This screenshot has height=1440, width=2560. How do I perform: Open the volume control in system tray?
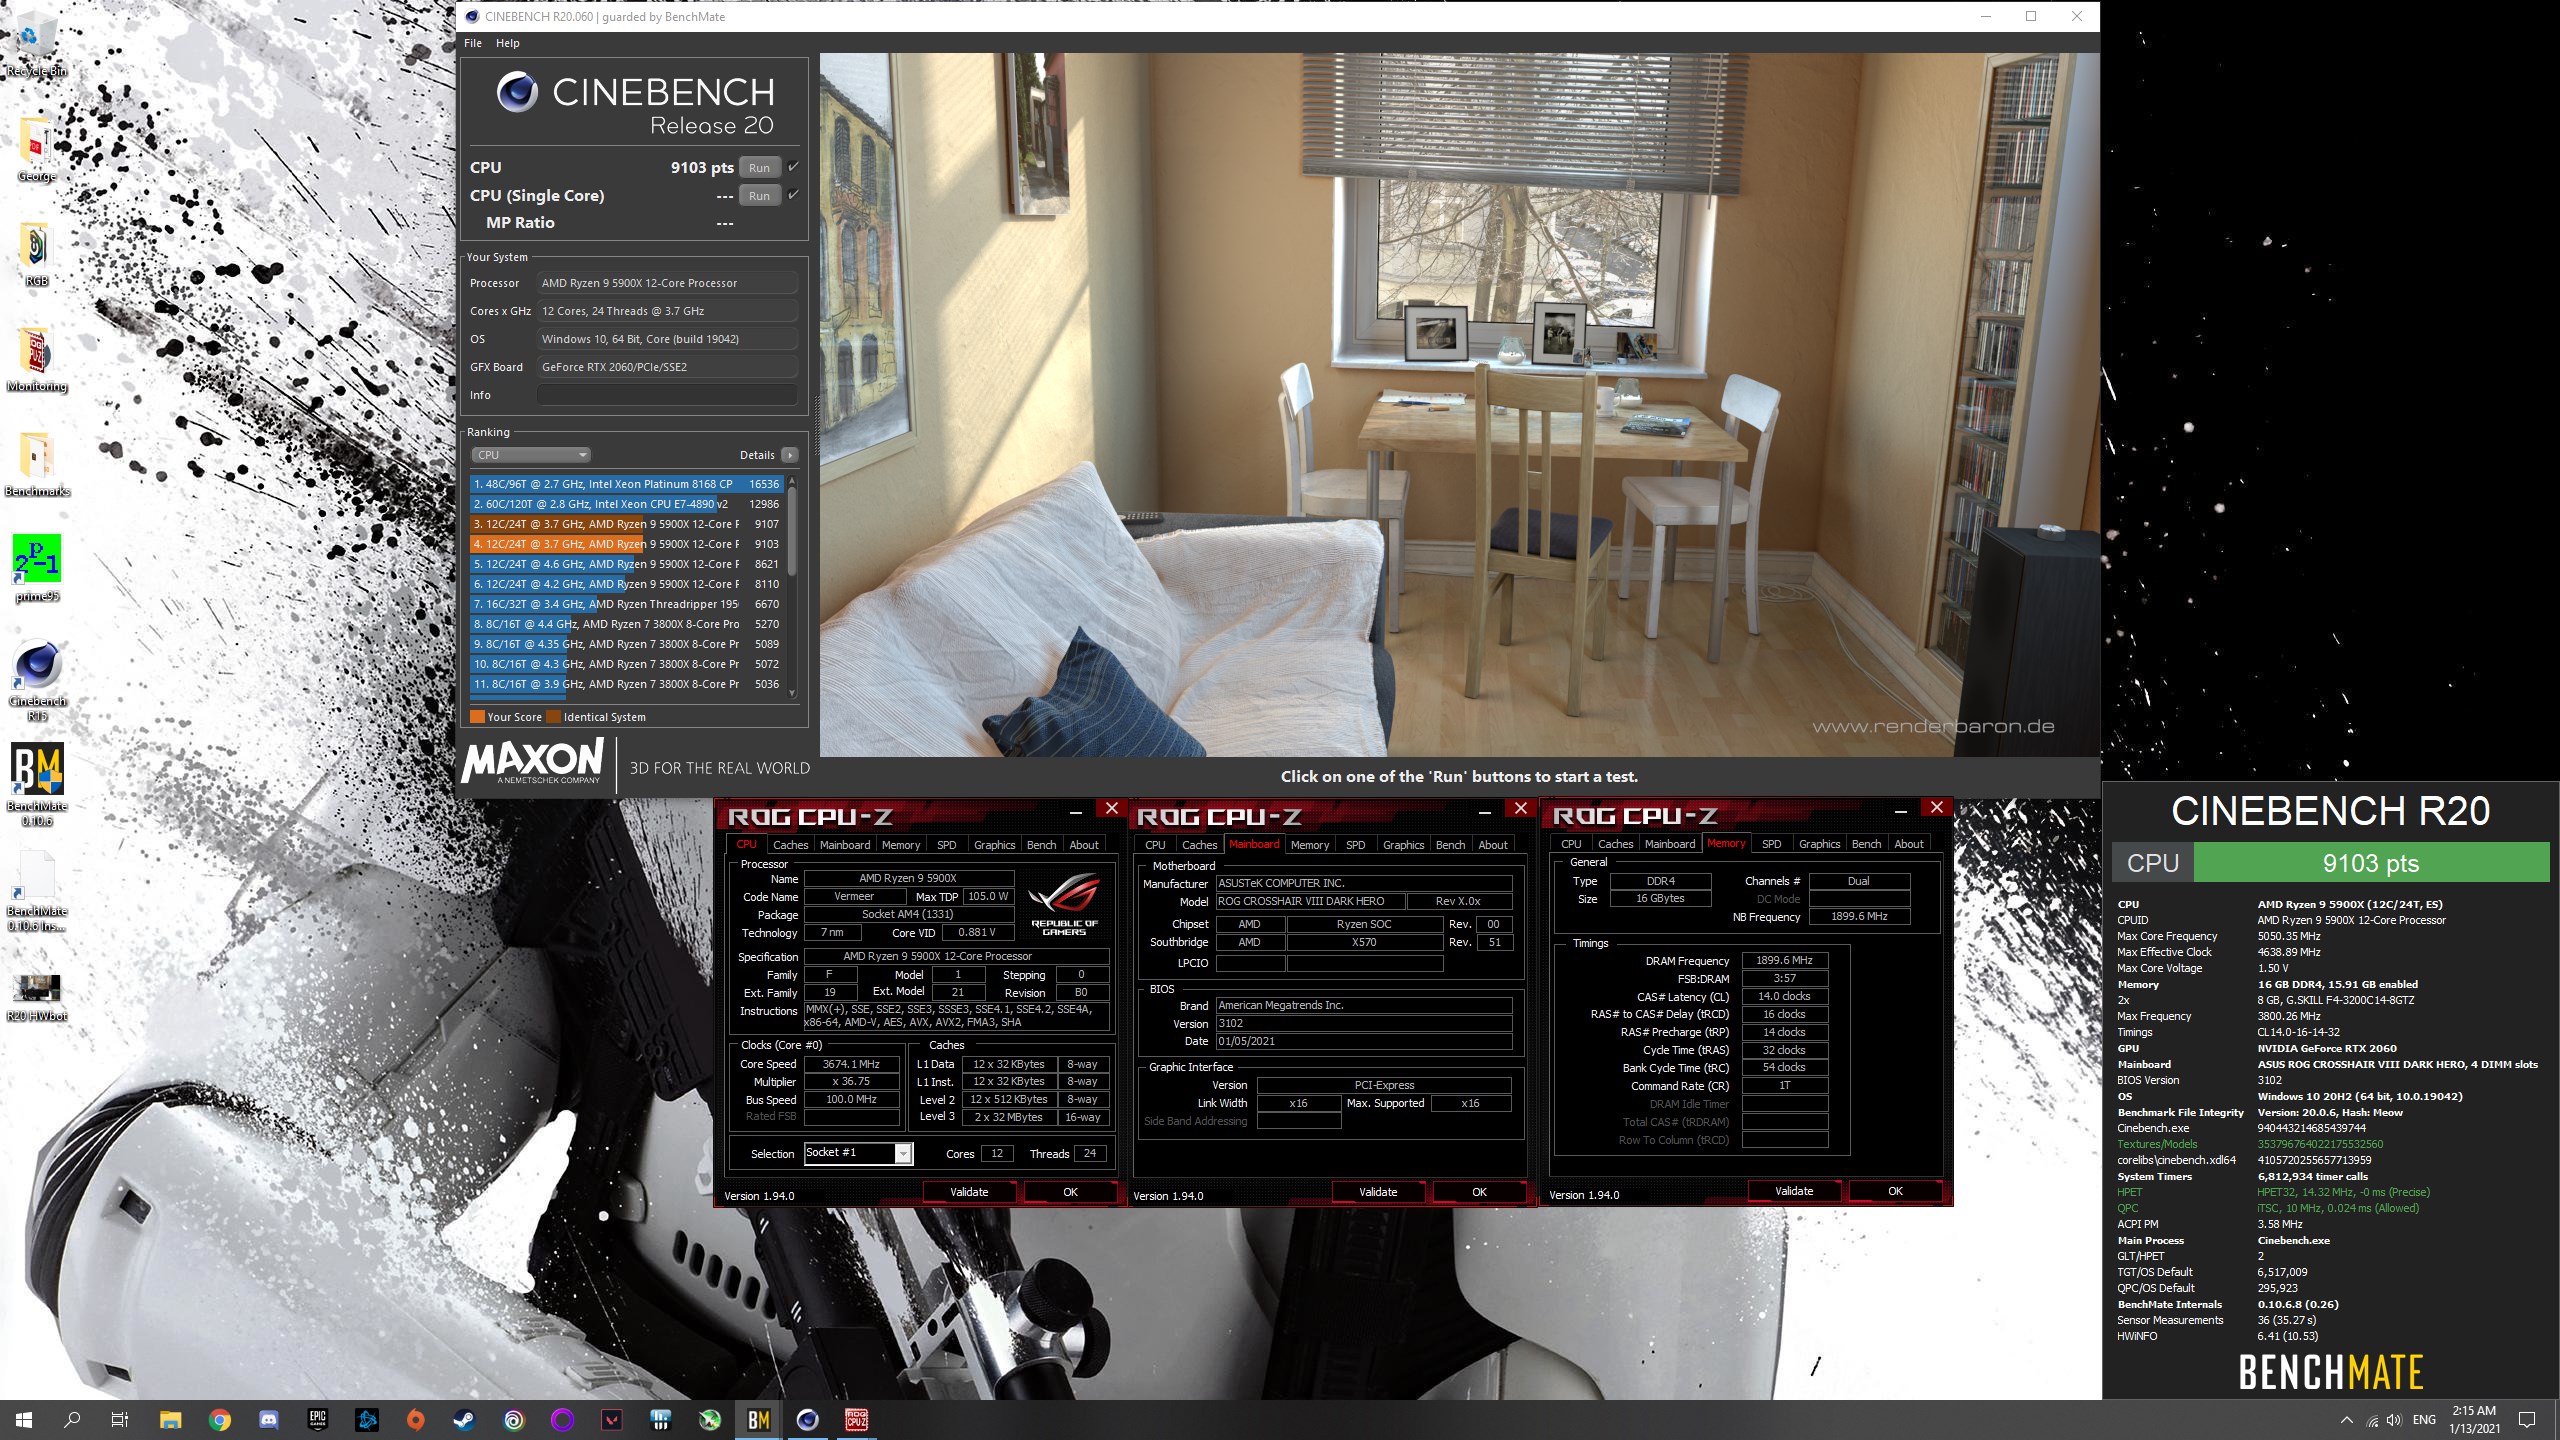[x=2394, y=1420]
